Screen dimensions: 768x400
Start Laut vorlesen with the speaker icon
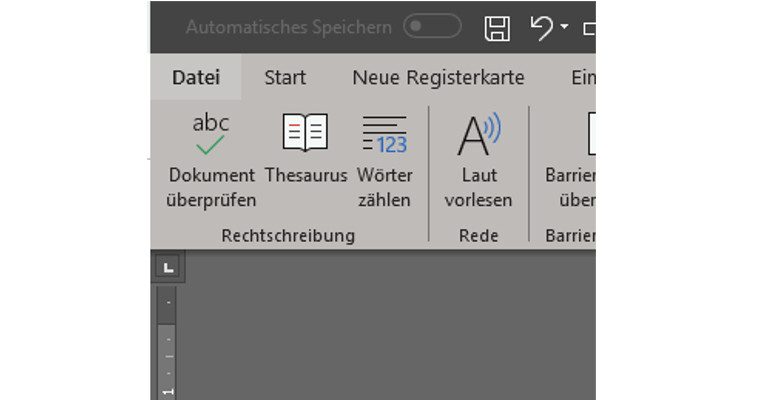coord(478,135)
